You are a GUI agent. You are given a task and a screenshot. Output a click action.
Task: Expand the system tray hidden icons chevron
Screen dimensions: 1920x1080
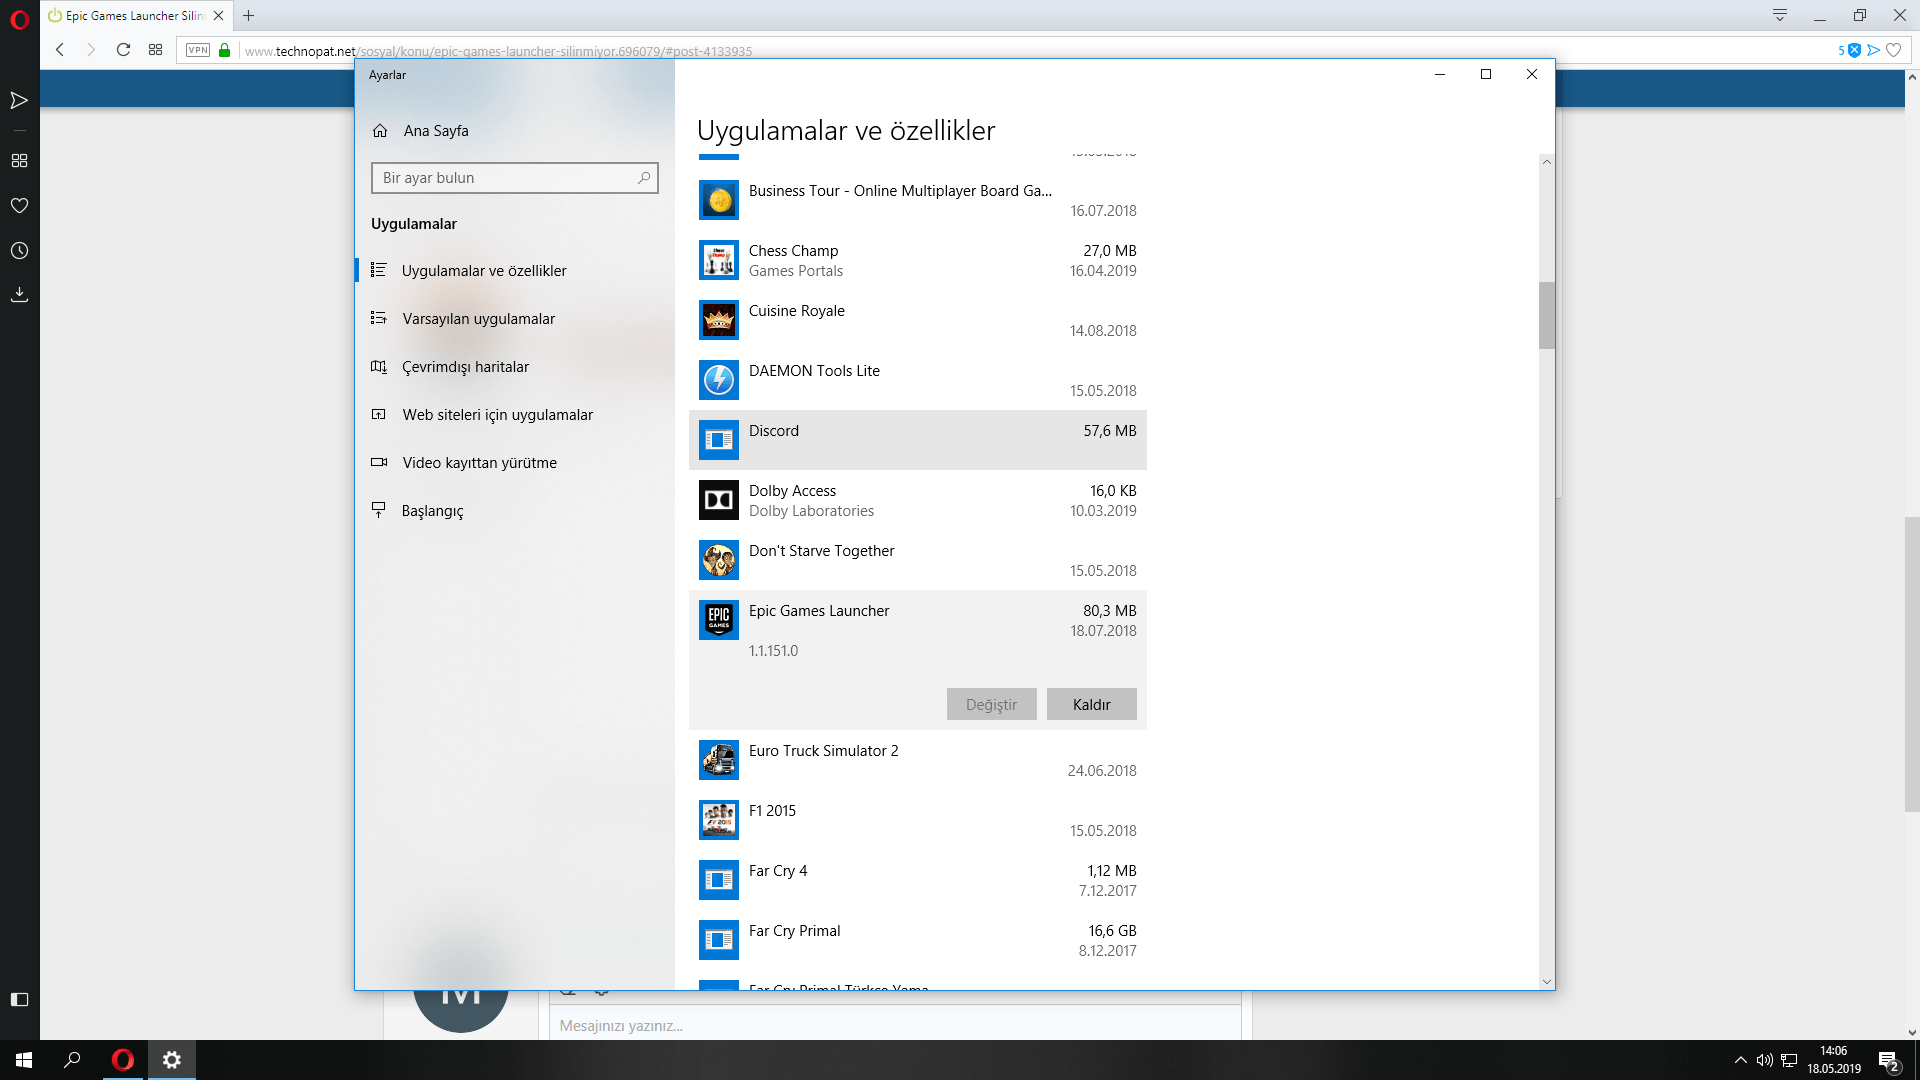click(1740, 1060)
